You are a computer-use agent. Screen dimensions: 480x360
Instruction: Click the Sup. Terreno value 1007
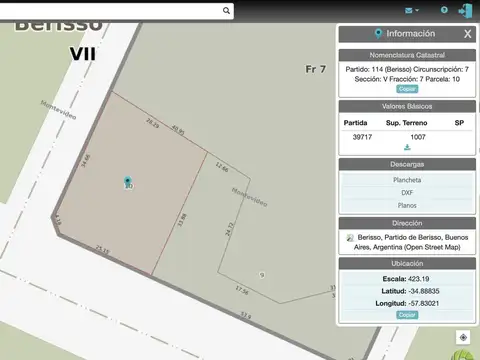(x=418, y=137)
